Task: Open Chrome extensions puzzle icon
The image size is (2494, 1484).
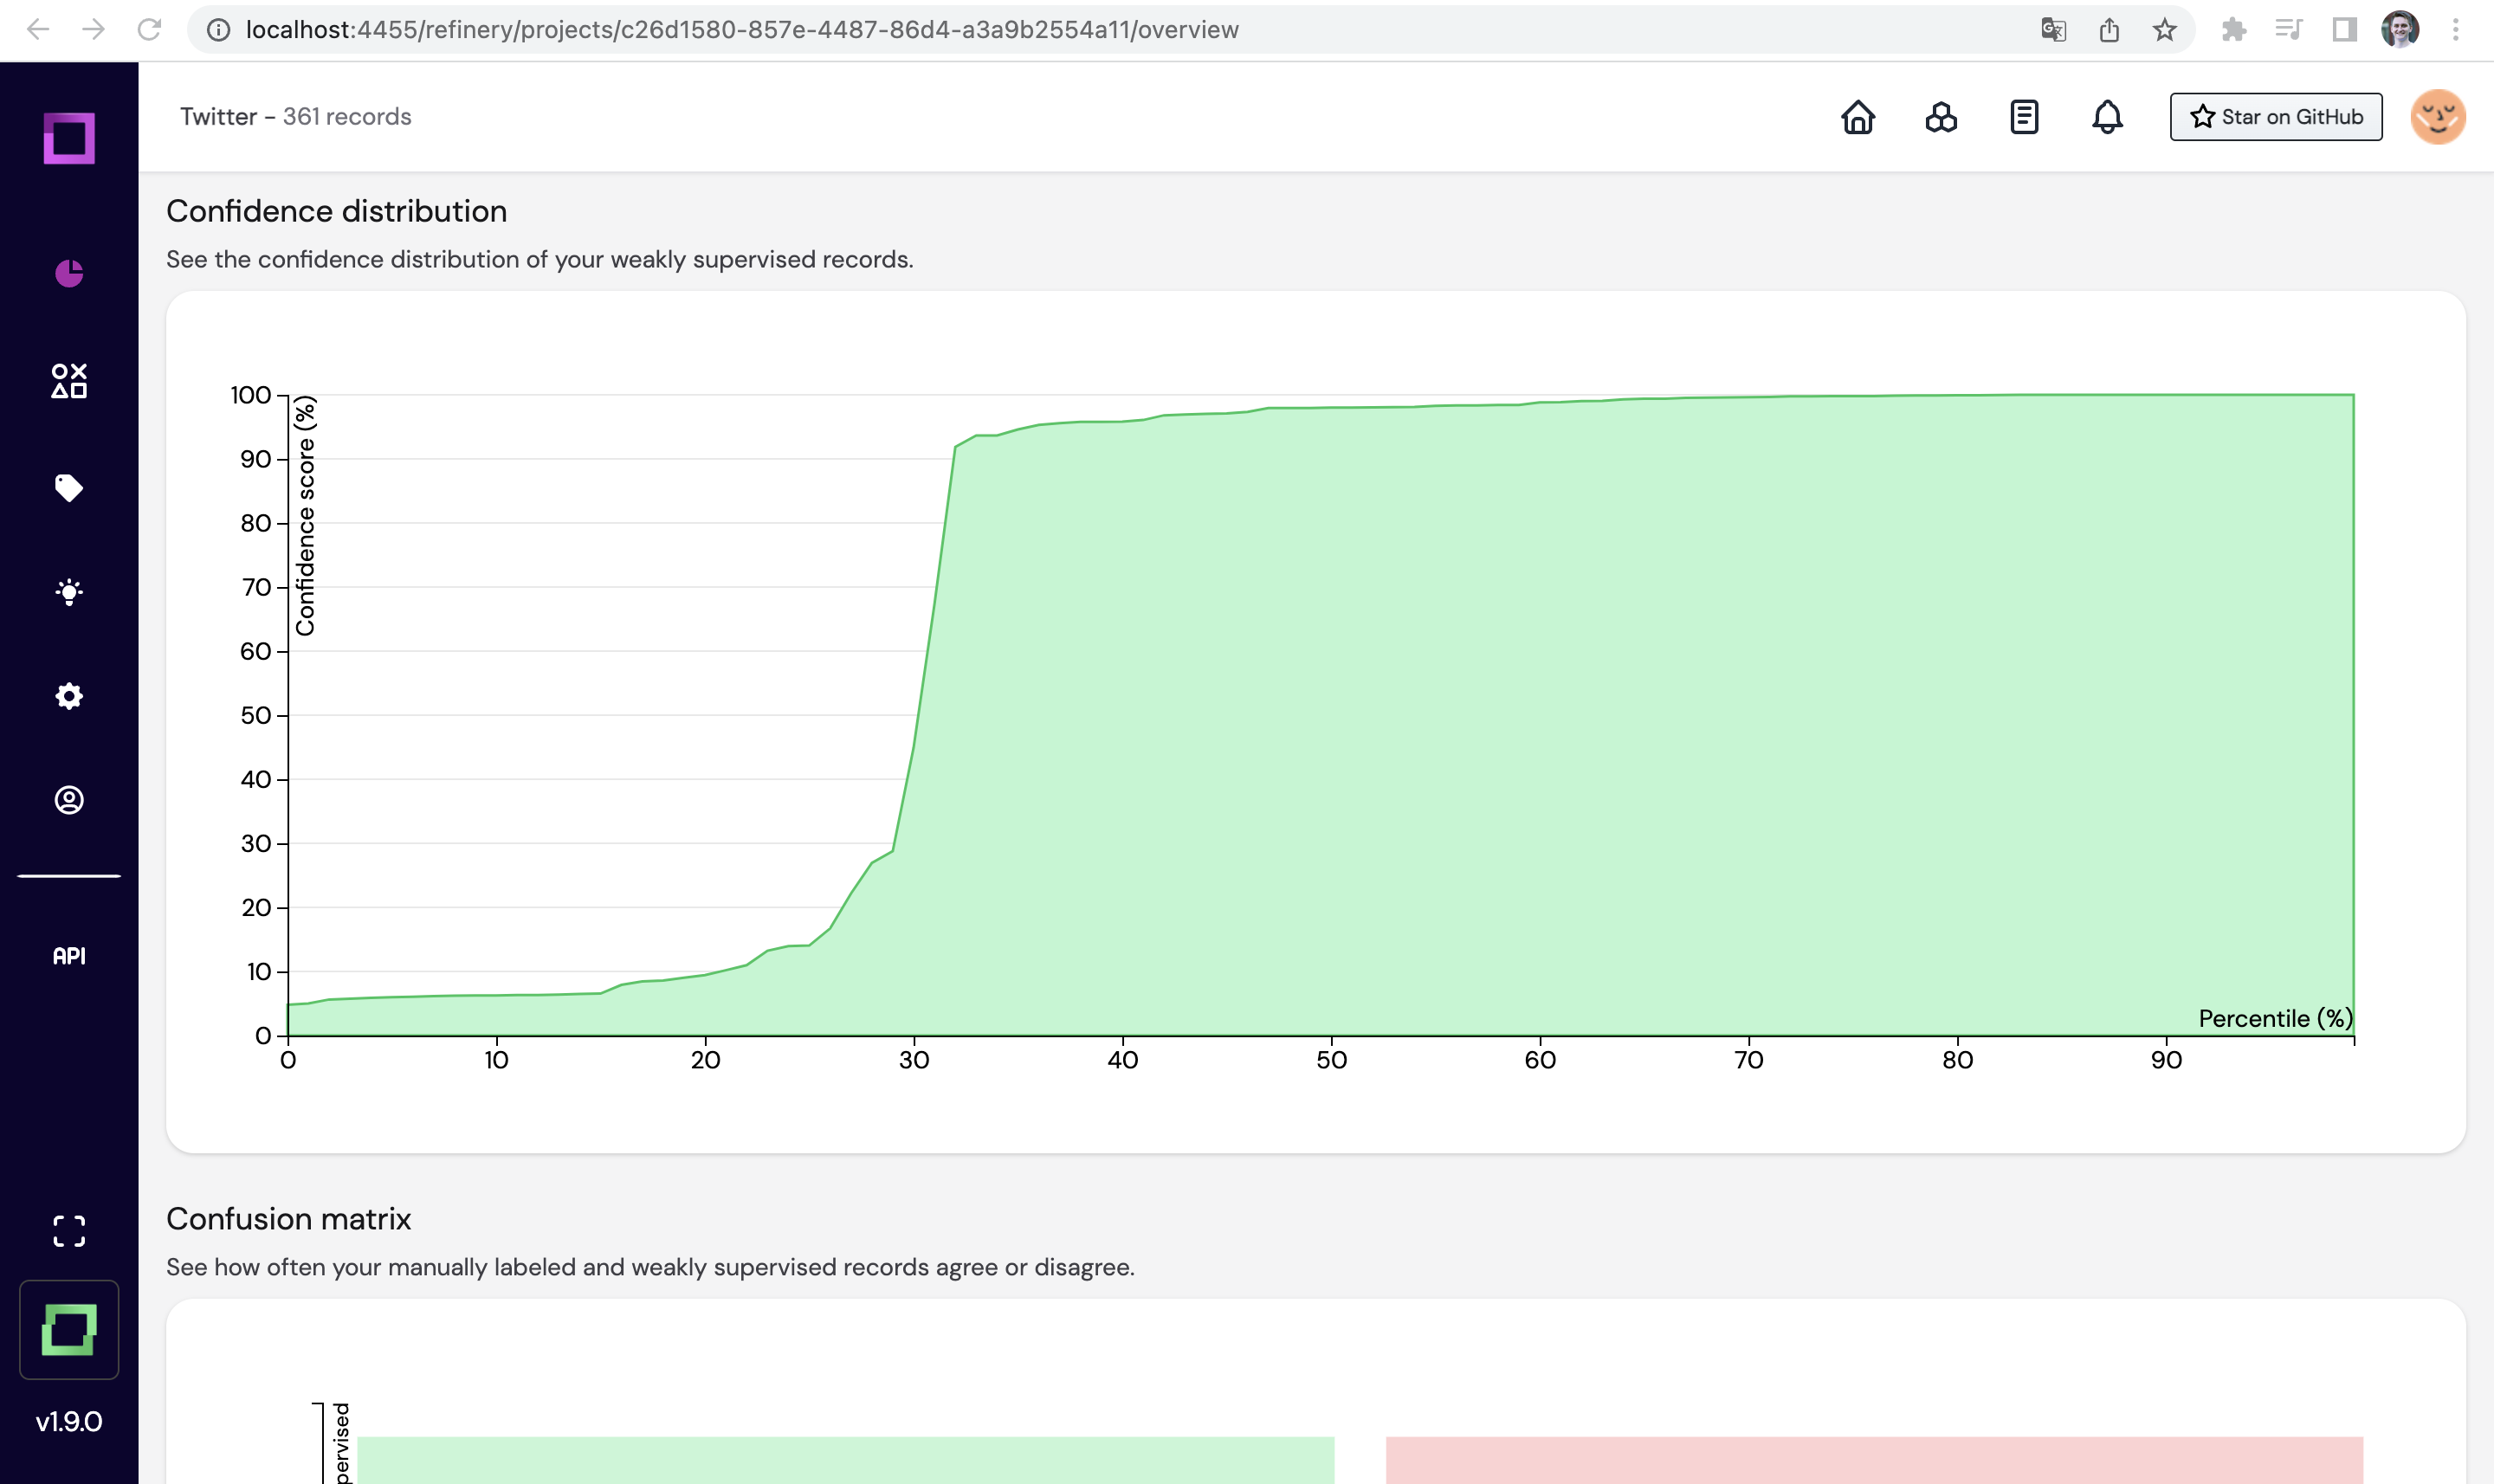Action: pyautogui.click(x=2234, y=30)
